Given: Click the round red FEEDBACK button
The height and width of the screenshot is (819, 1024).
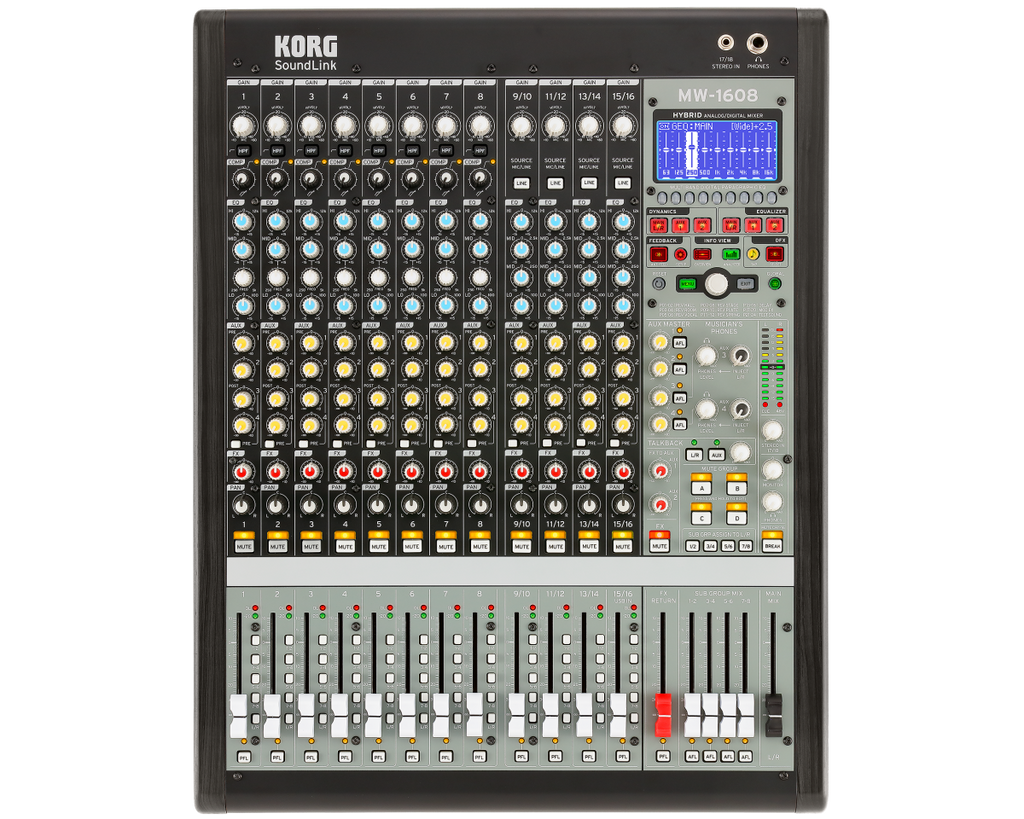Looking at the screenshot, I should pyautogui.click(x=680, y=254).
